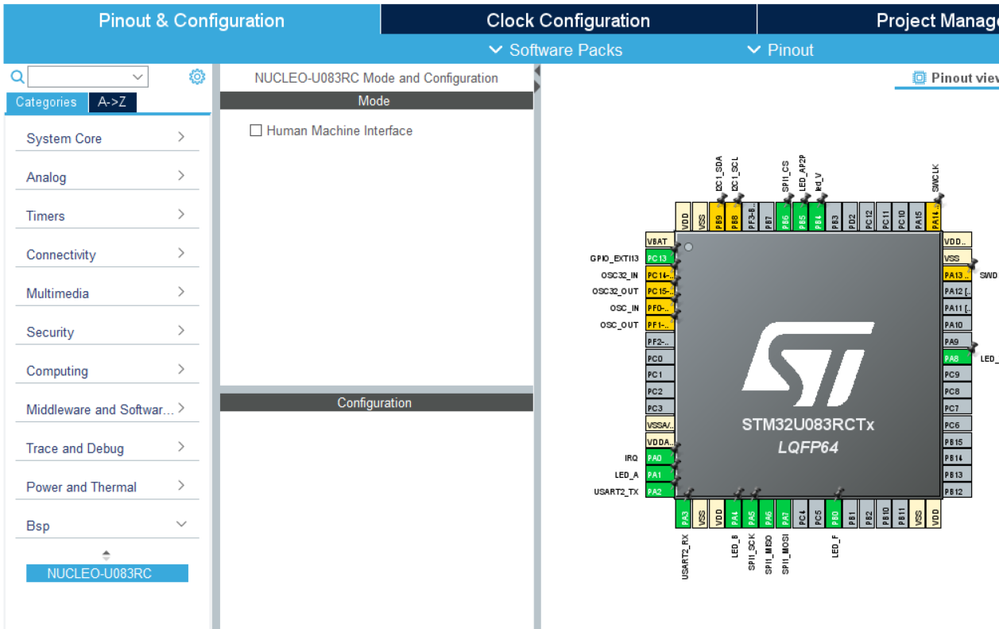
Task: Select gray pin PC9 on chip
Action: (x=957, y=374)
